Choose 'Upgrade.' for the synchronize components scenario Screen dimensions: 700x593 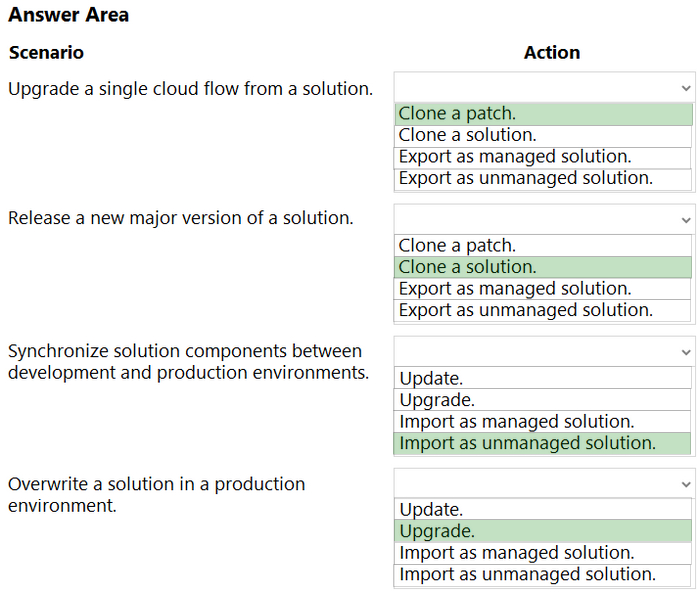[543, 400]
